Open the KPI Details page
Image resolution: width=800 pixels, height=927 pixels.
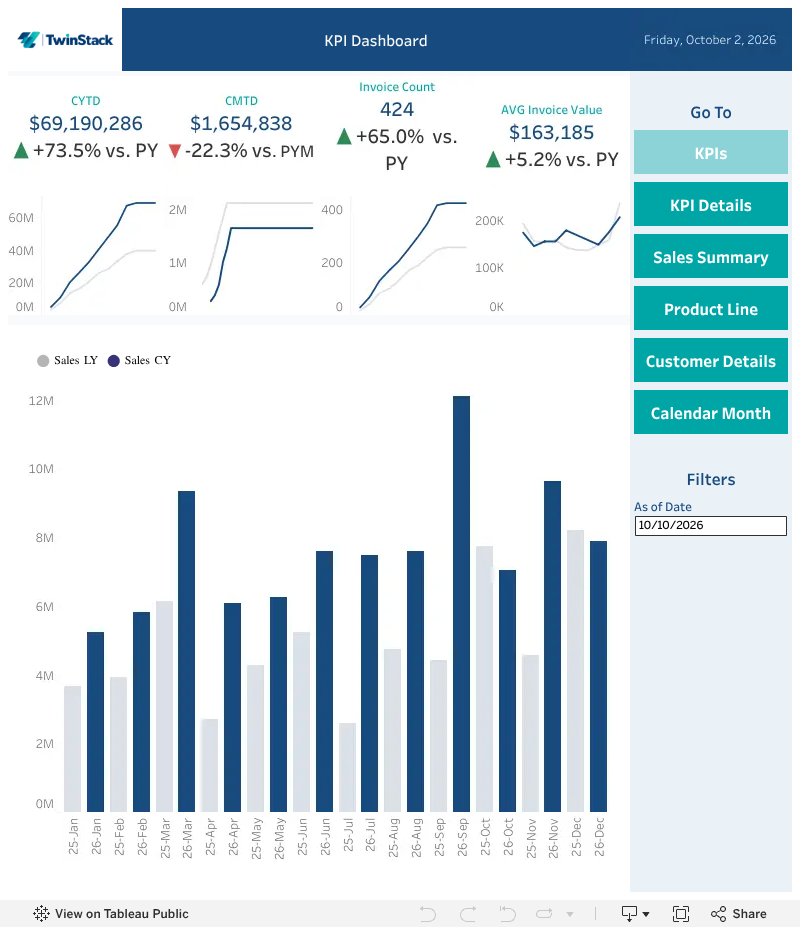coord(711,205)
